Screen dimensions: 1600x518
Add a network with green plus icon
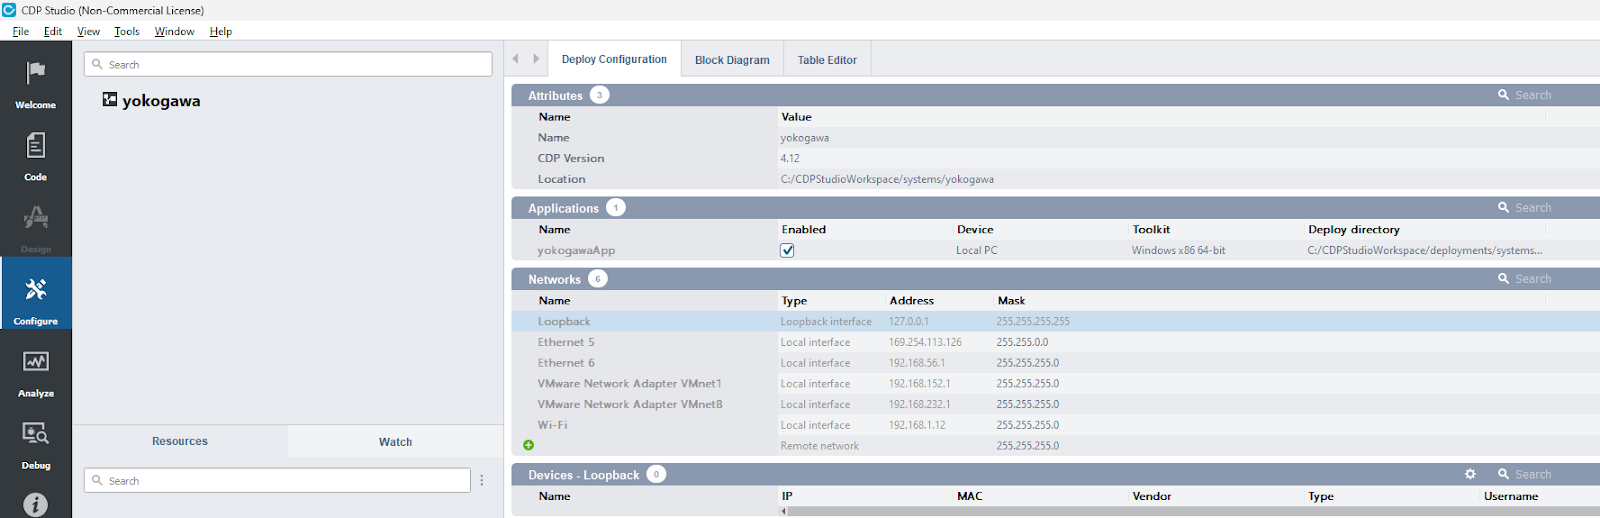coord(528,445)
